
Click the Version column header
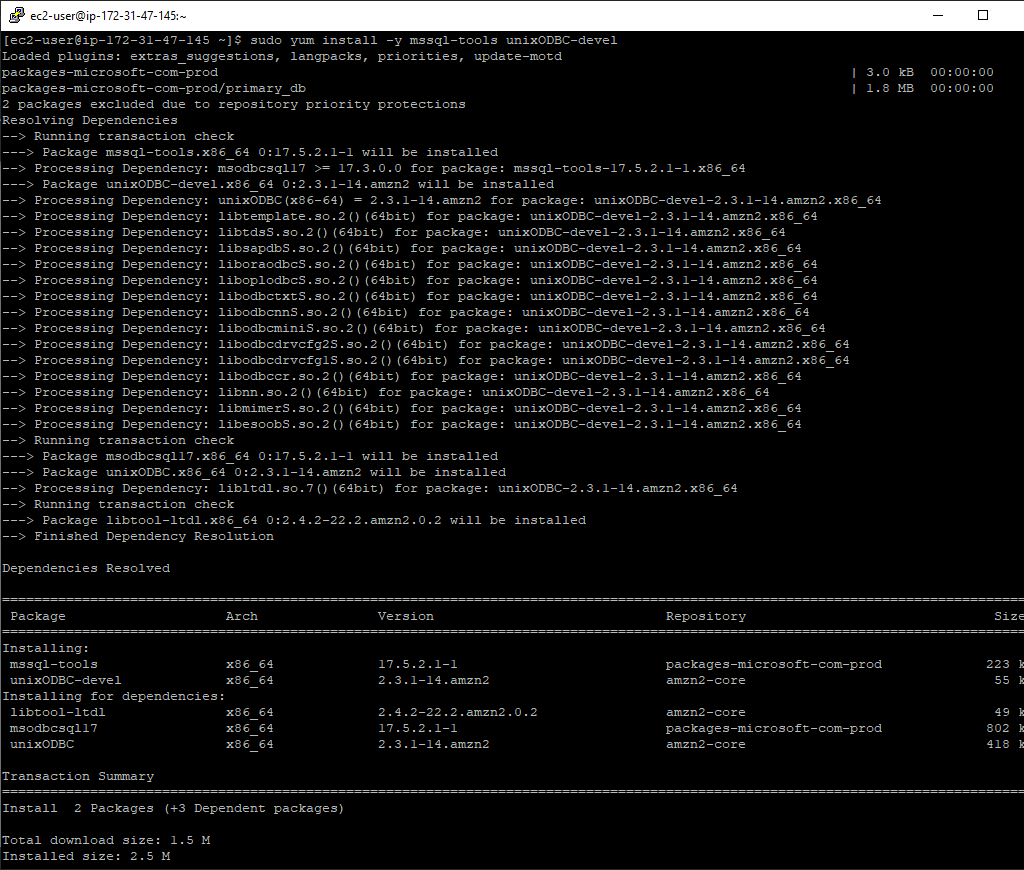(x=406, y=617)
